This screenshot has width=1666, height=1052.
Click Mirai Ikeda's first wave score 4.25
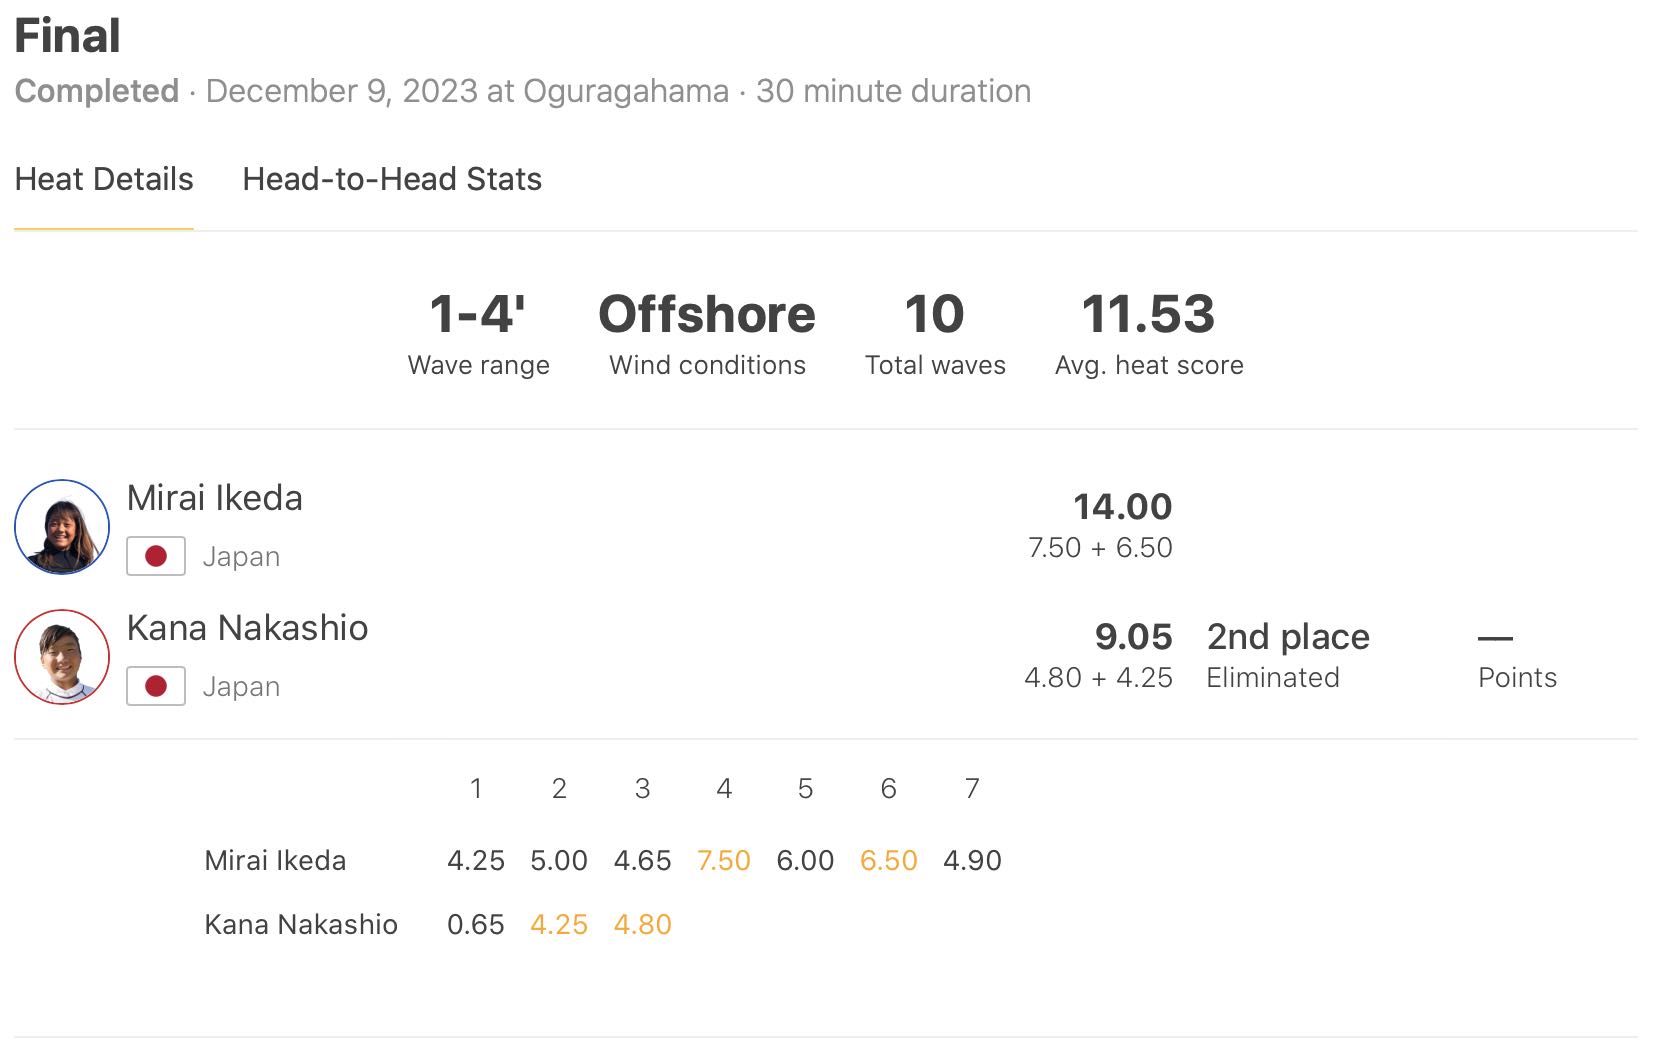click(476, 860)
